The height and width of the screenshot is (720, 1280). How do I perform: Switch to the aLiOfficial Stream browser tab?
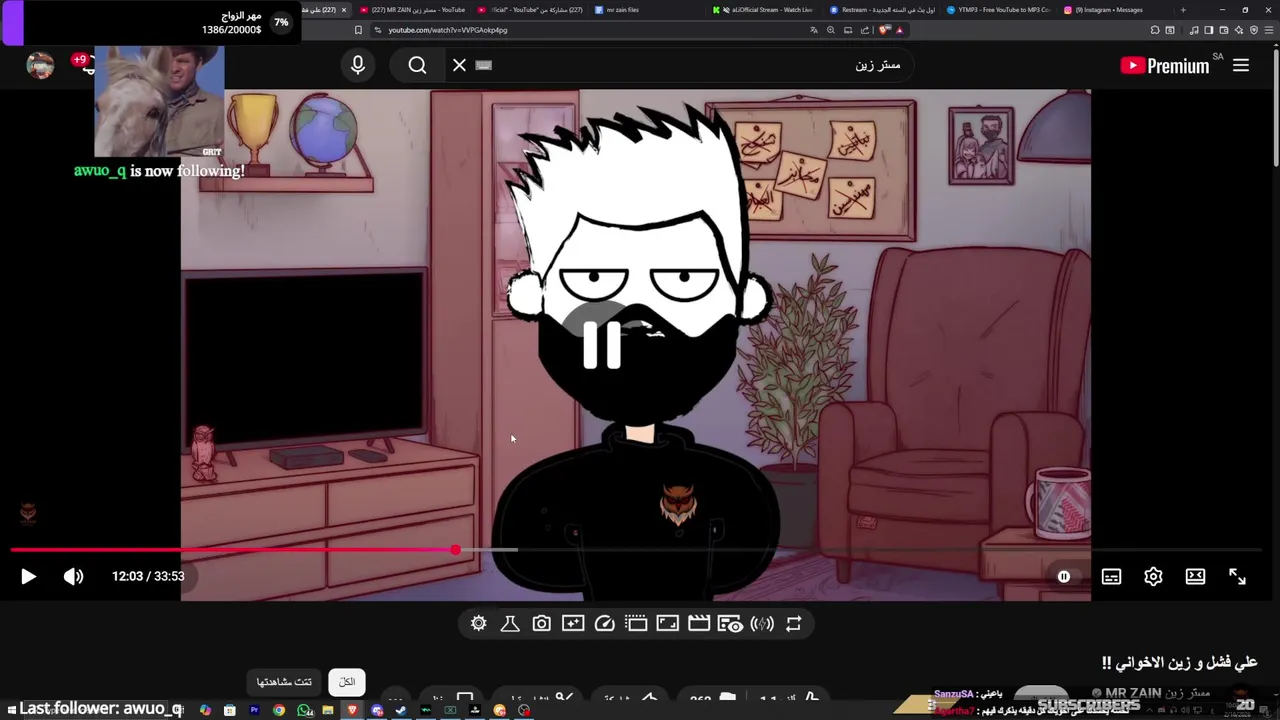coord(765,10)
